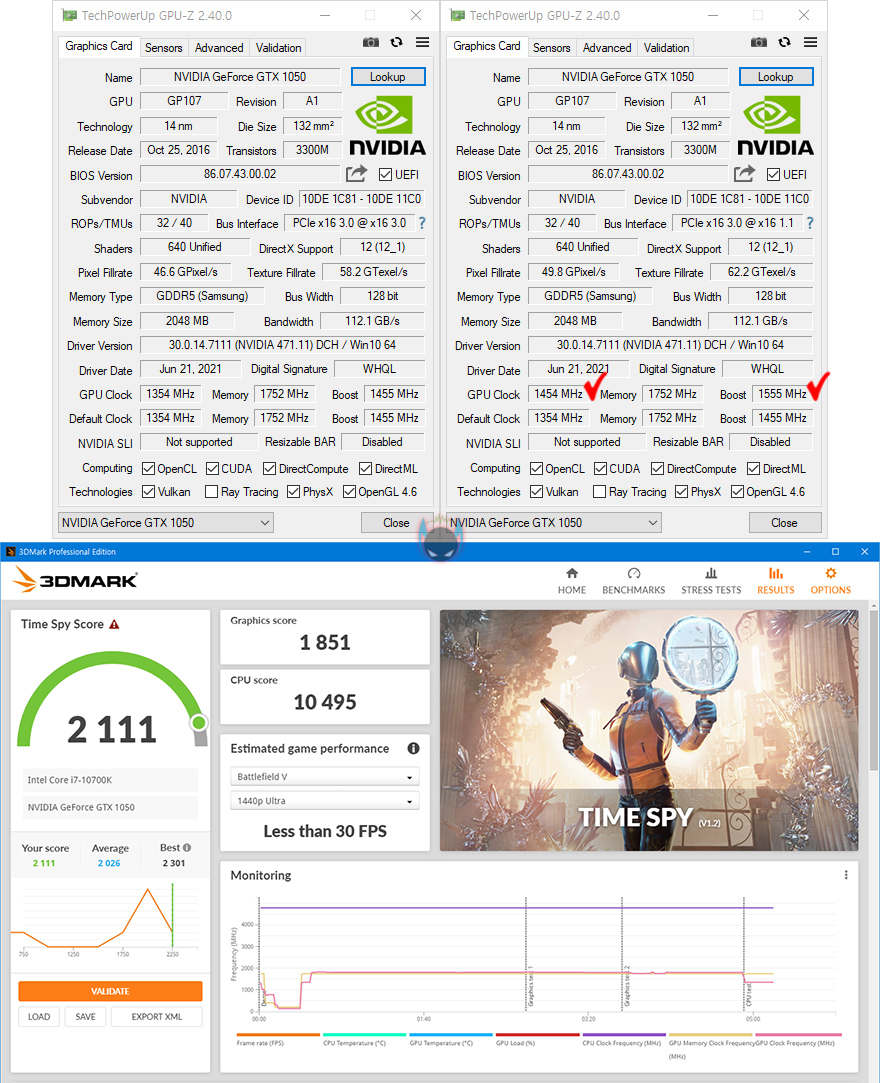
Task: Open Battlefield V game dropdown
Action: (325, 776)
